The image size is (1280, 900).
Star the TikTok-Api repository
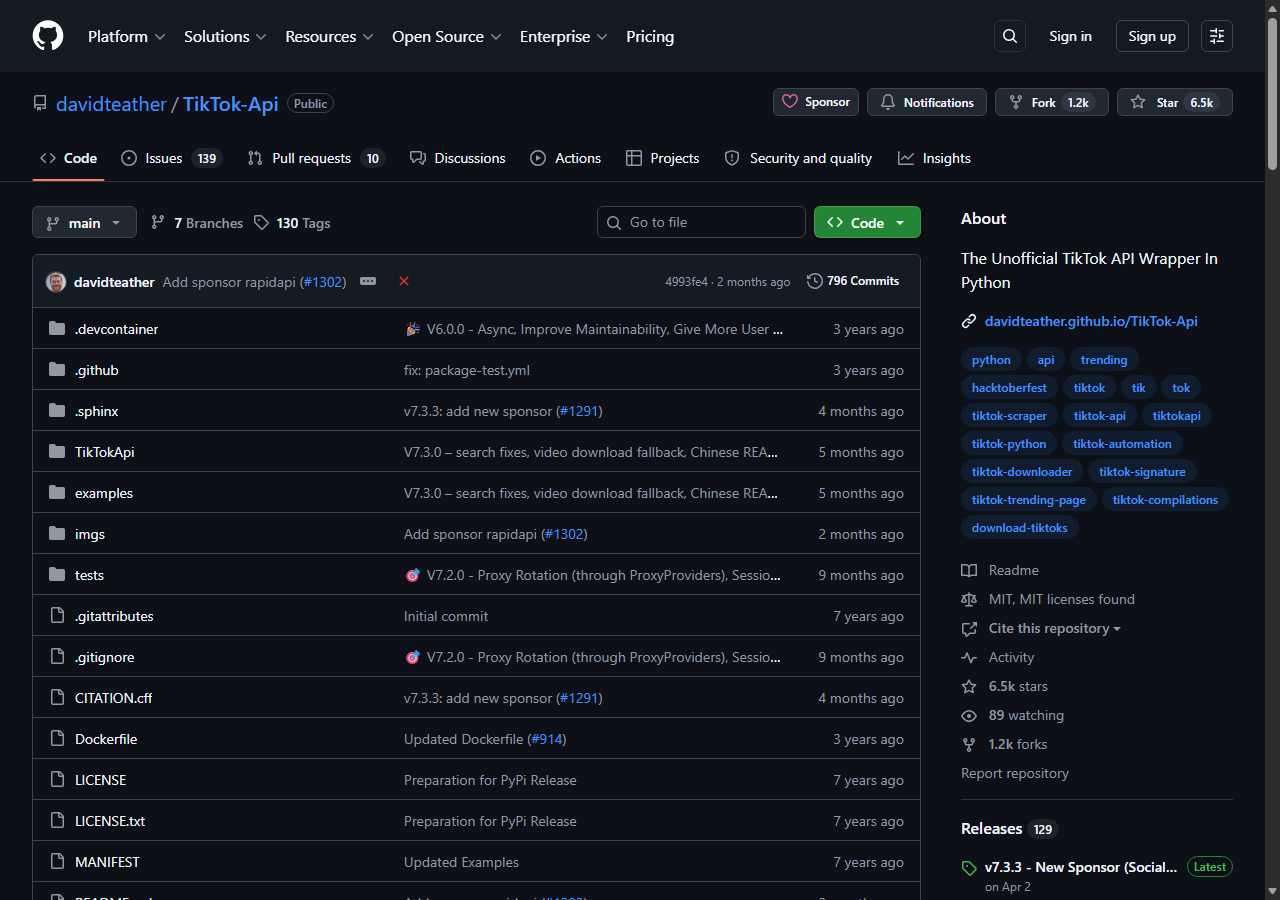pos(1175,102)
